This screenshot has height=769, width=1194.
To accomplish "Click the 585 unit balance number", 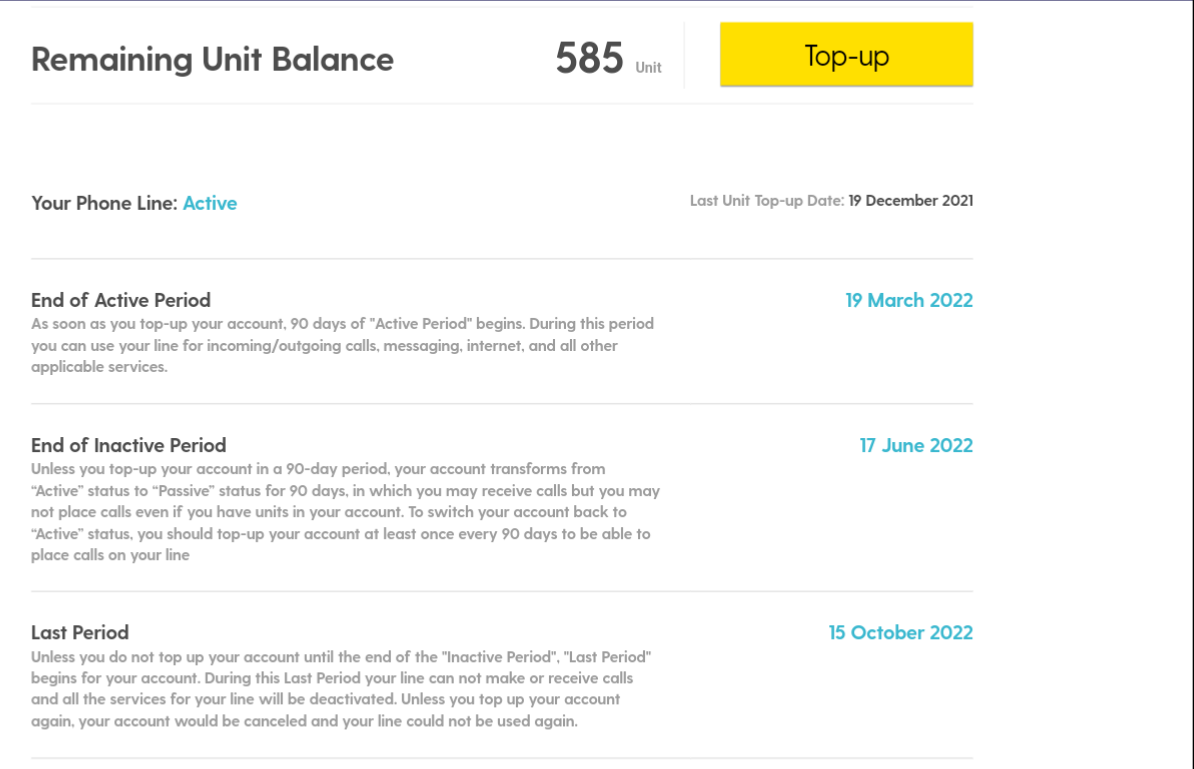I will pyautogui.click(x=590, y=59).
